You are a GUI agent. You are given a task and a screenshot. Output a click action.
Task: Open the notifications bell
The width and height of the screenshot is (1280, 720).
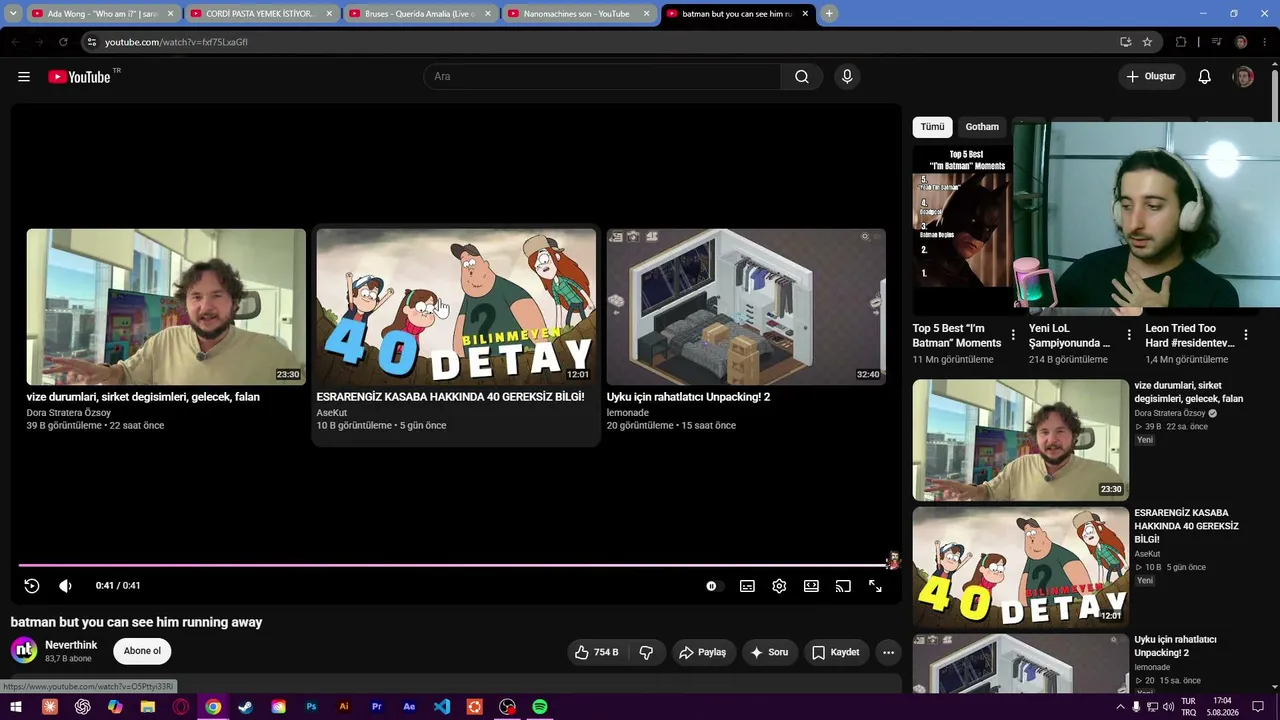click(x=1205, y=77)
